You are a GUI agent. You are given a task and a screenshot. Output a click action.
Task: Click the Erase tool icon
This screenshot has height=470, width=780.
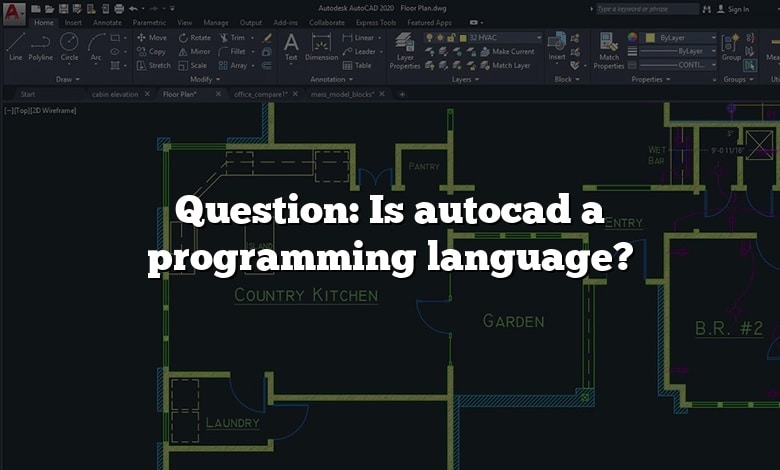[x=267, y=37]
